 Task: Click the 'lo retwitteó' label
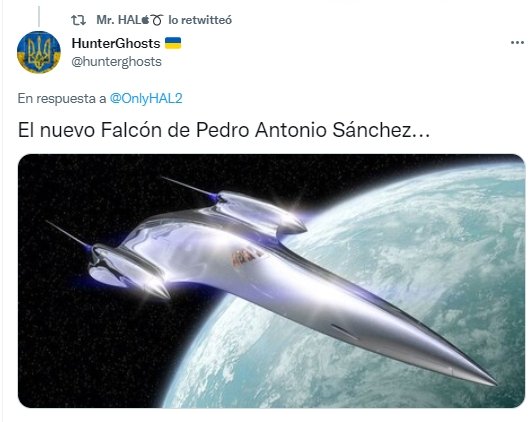tap(200, 20)
